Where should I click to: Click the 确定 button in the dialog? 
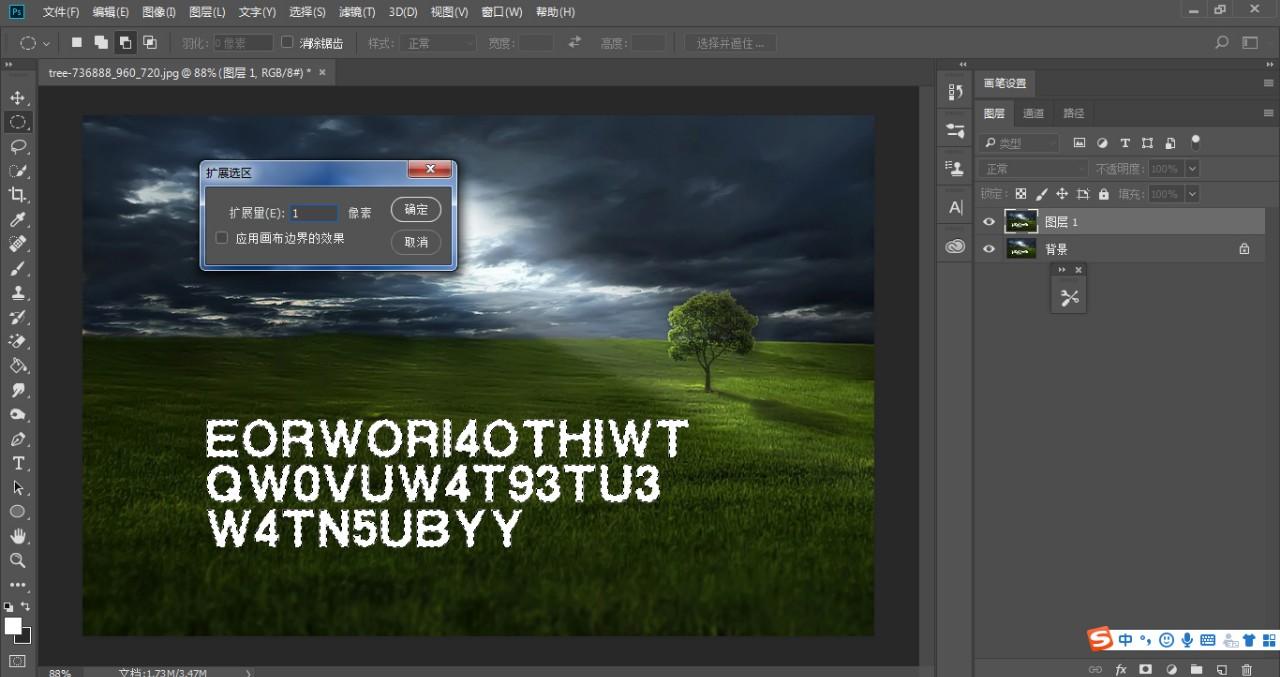(416, 209)
